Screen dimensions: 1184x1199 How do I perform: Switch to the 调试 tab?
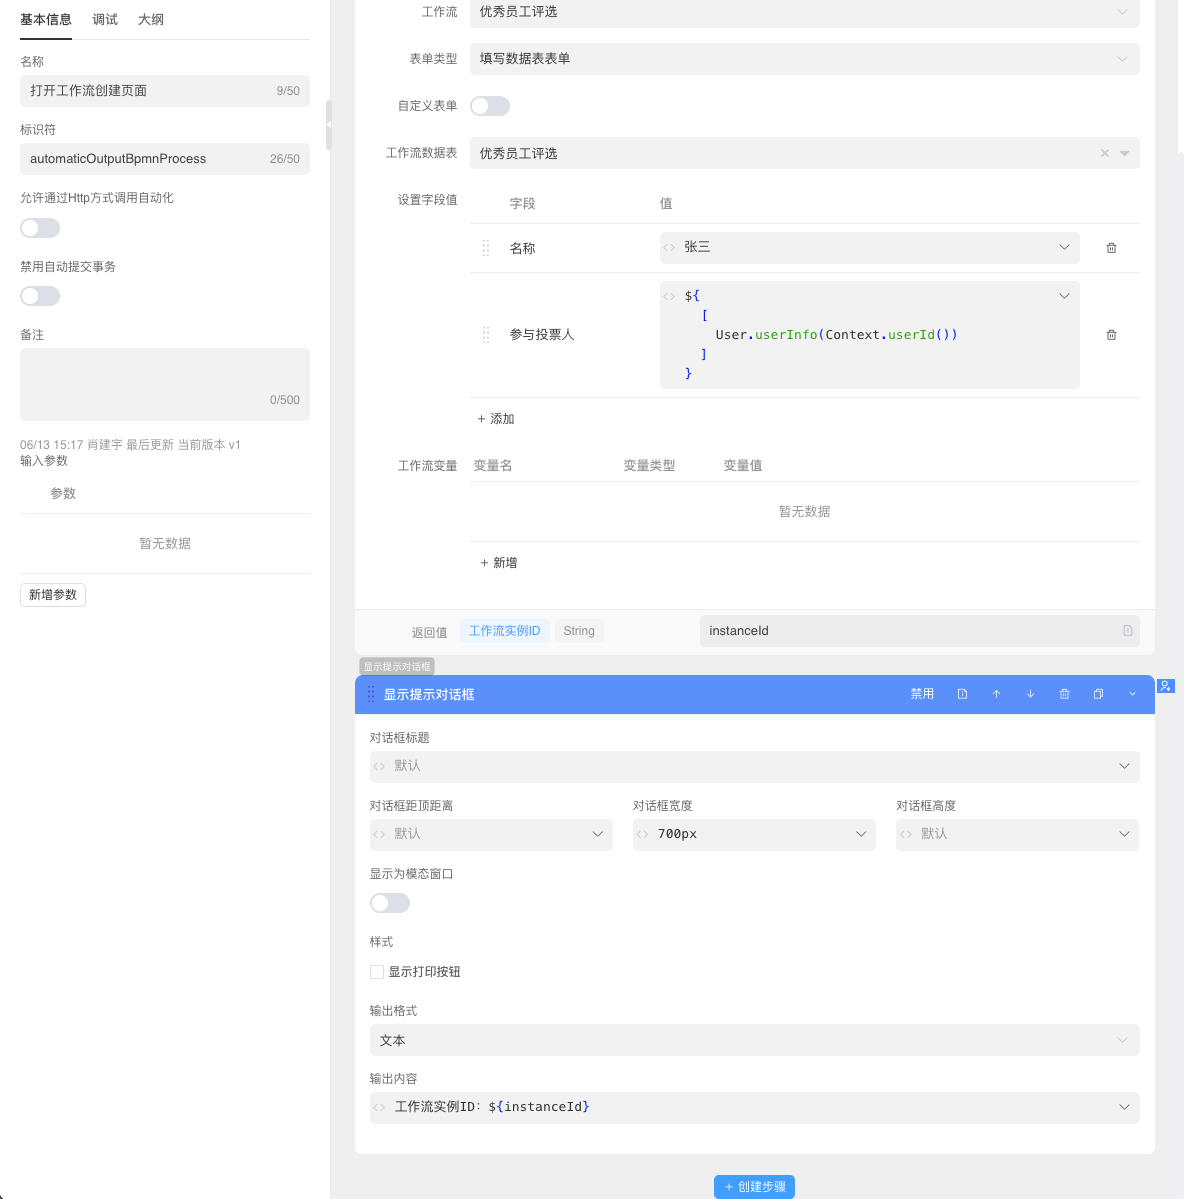[x=105, y=20]
